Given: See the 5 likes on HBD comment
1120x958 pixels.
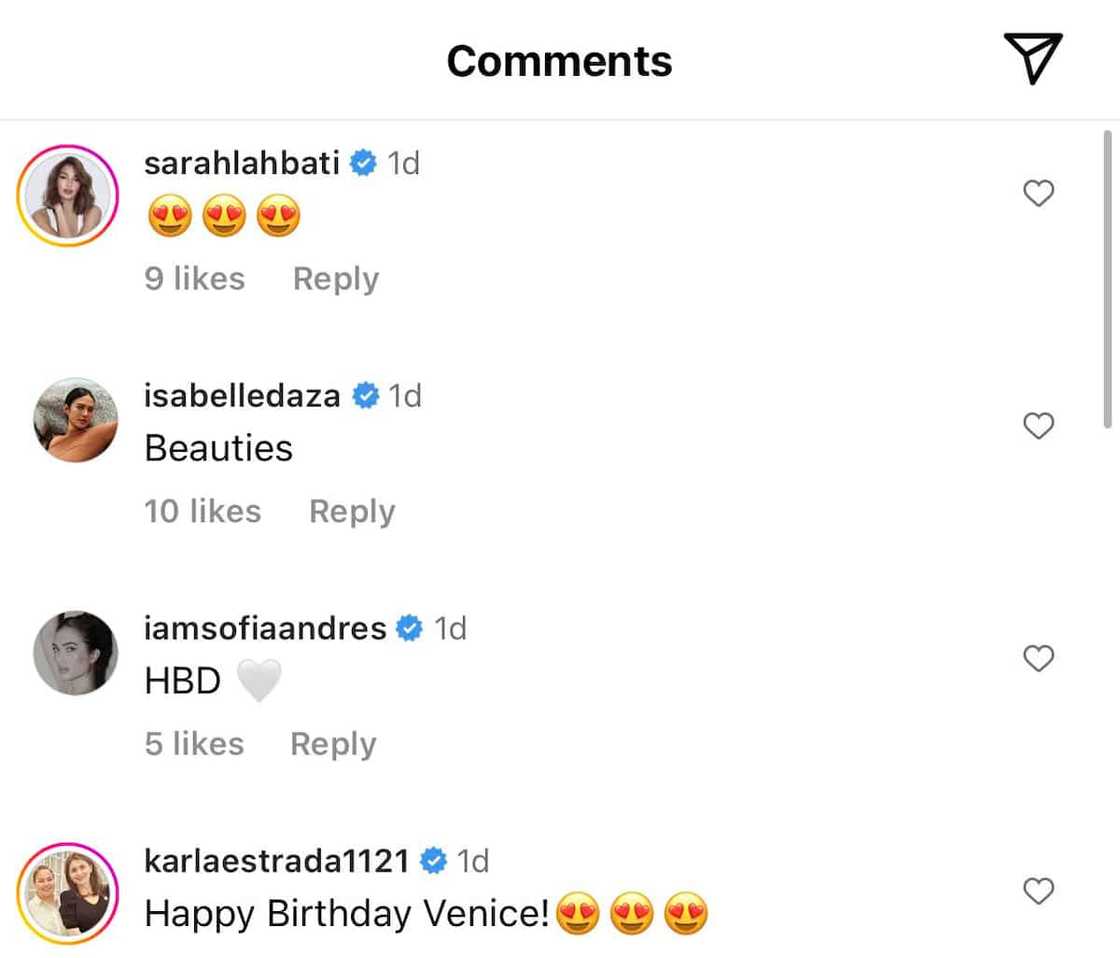Looking at the screenshot, I should 194,744.
